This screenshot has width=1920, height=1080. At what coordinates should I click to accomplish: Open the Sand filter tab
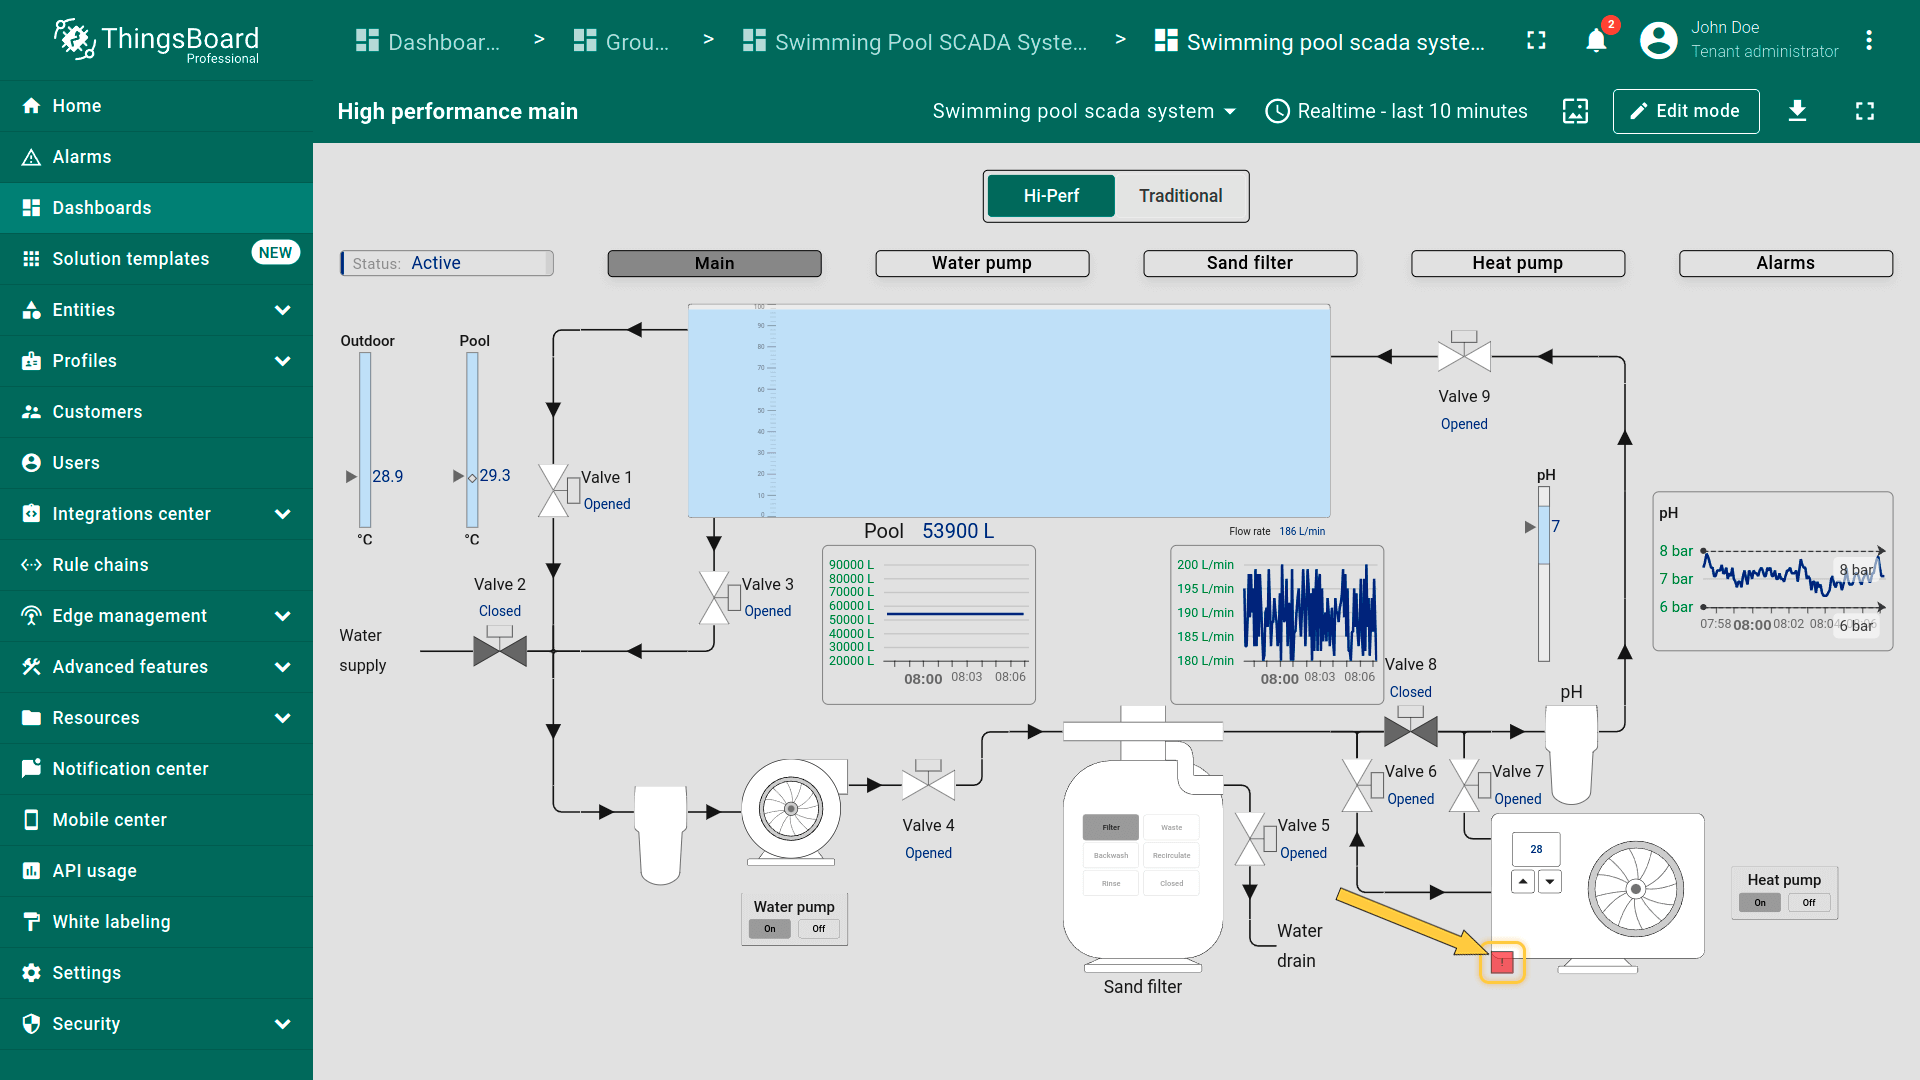(1249, 263)
